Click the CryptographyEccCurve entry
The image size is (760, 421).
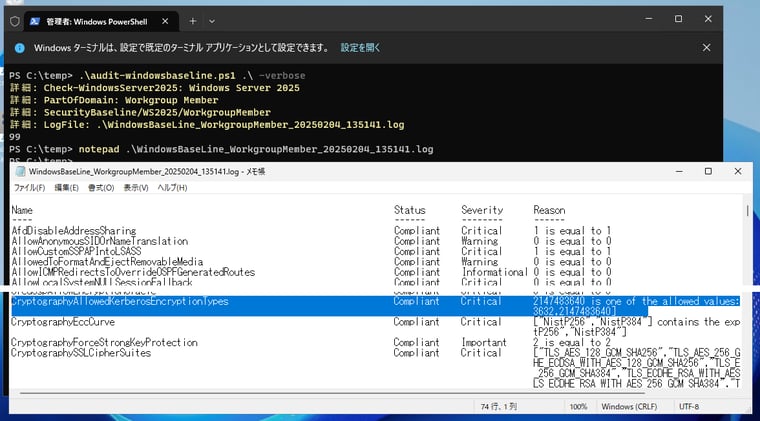coord(63,322)
